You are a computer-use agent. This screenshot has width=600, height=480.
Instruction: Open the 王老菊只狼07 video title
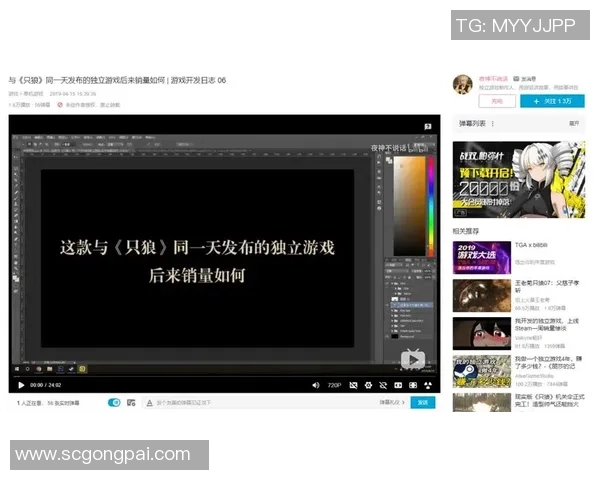[x=547, y=286]
